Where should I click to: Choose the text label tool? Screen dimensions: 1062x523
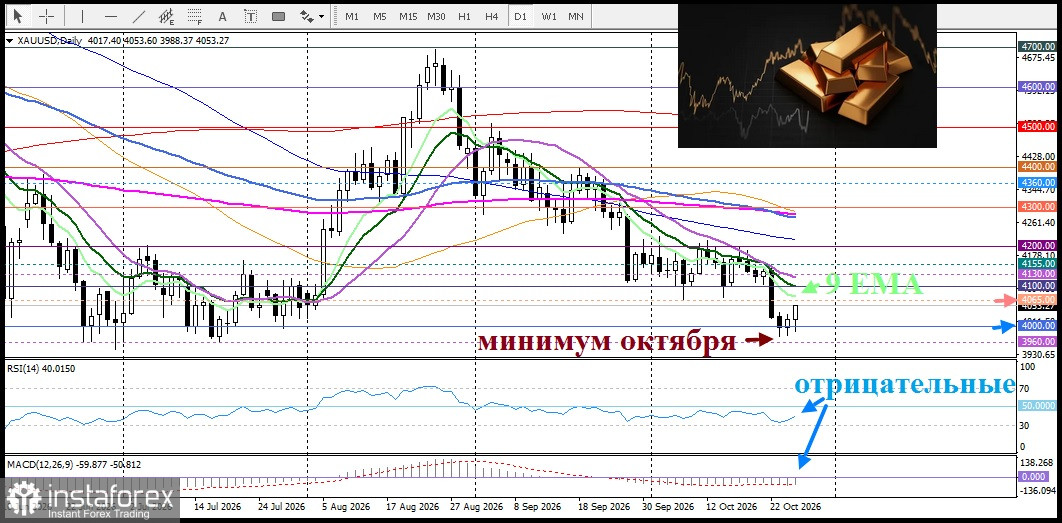point(251,16)
